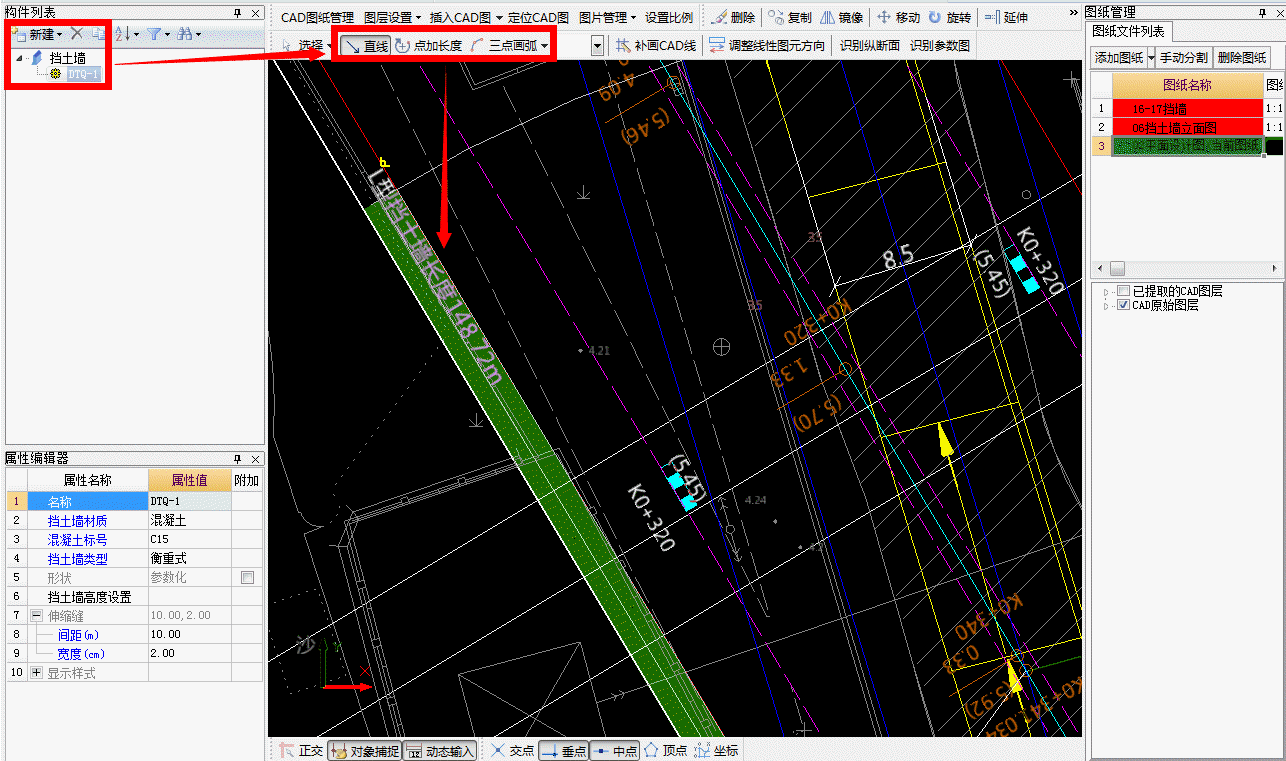Toggle 顶点 vertex snap
Viewport: 1286px width, 761px height.
[x=665, y=750]
